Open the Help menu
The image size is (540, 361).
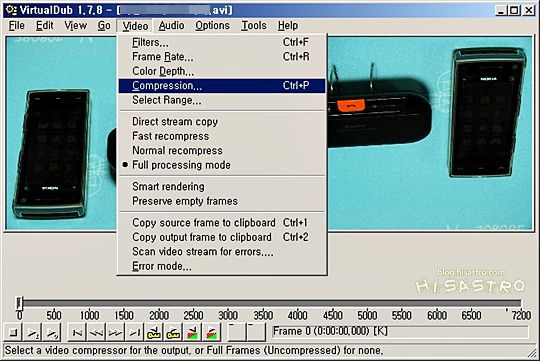tap(288, 26)
